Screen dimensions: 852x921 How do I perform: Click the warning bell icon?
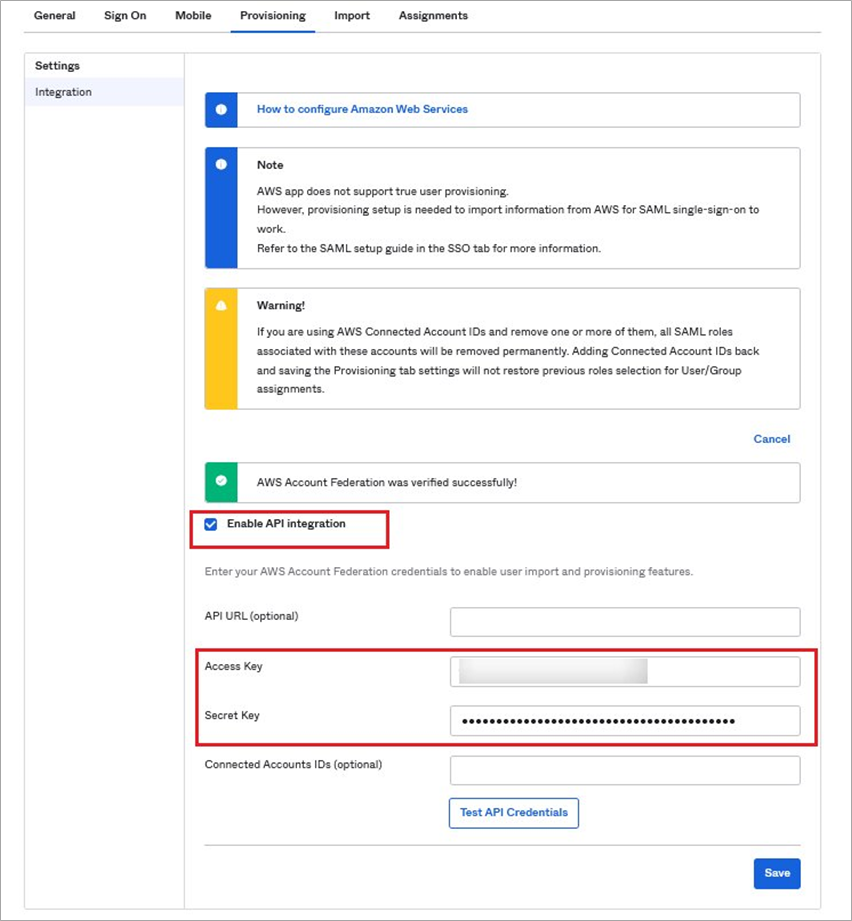click(x=221, y=305)
